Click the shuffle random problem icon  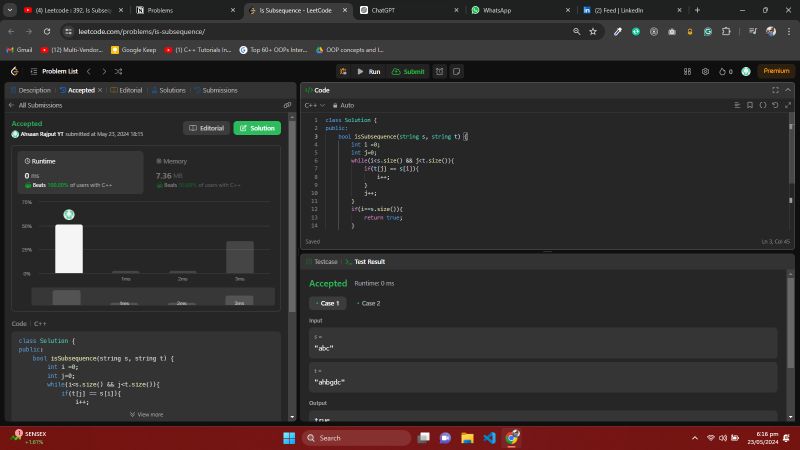pyautogui.click(x=119, y=71)
